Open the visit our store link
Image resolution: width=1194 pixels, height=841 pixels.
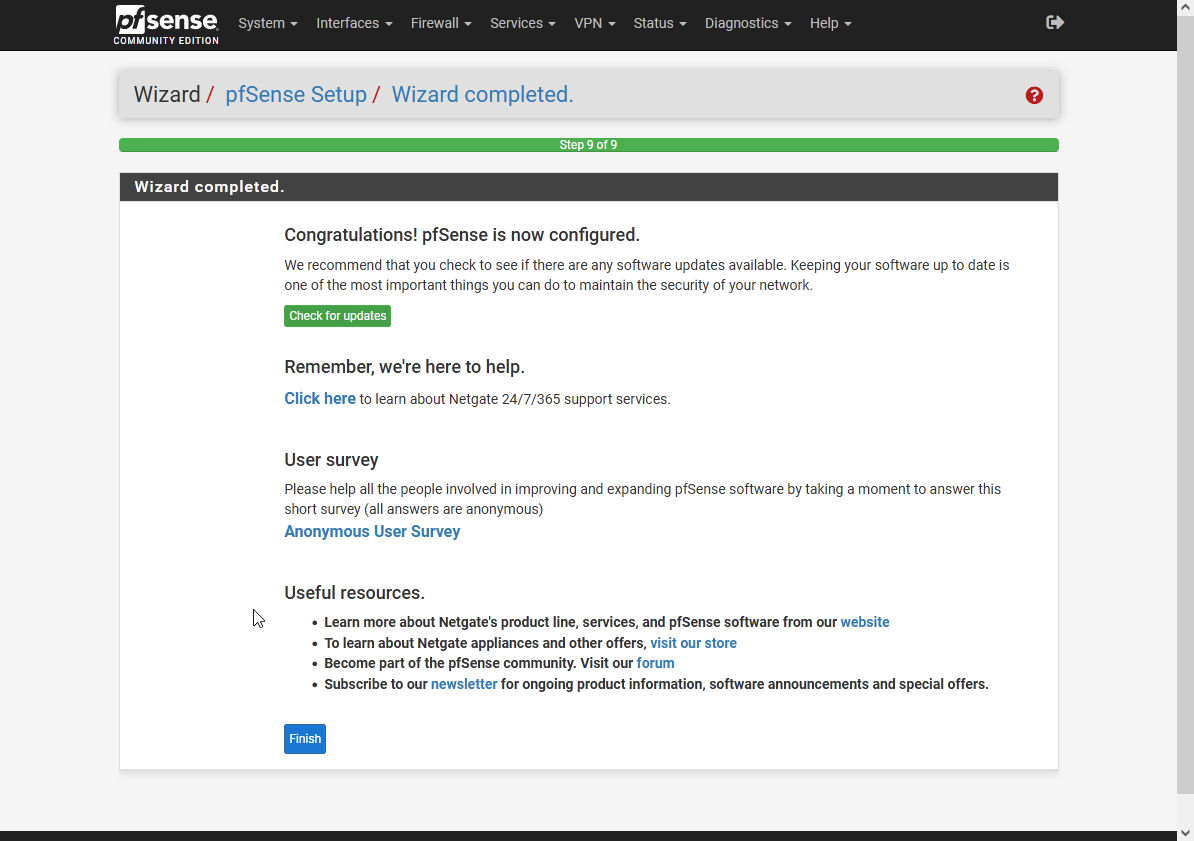(693, 642)
